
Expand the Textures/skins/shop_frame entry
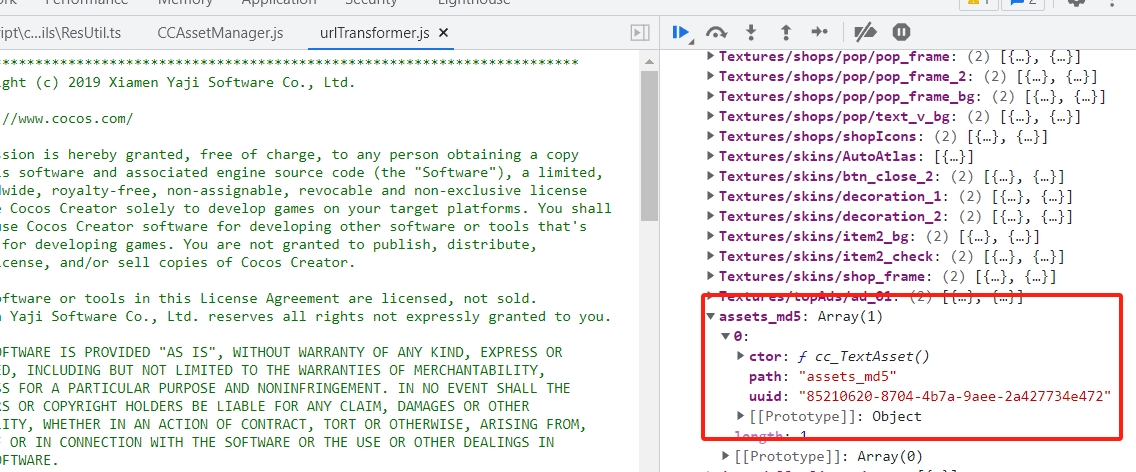pyautogui.click(x=711, y=276)
